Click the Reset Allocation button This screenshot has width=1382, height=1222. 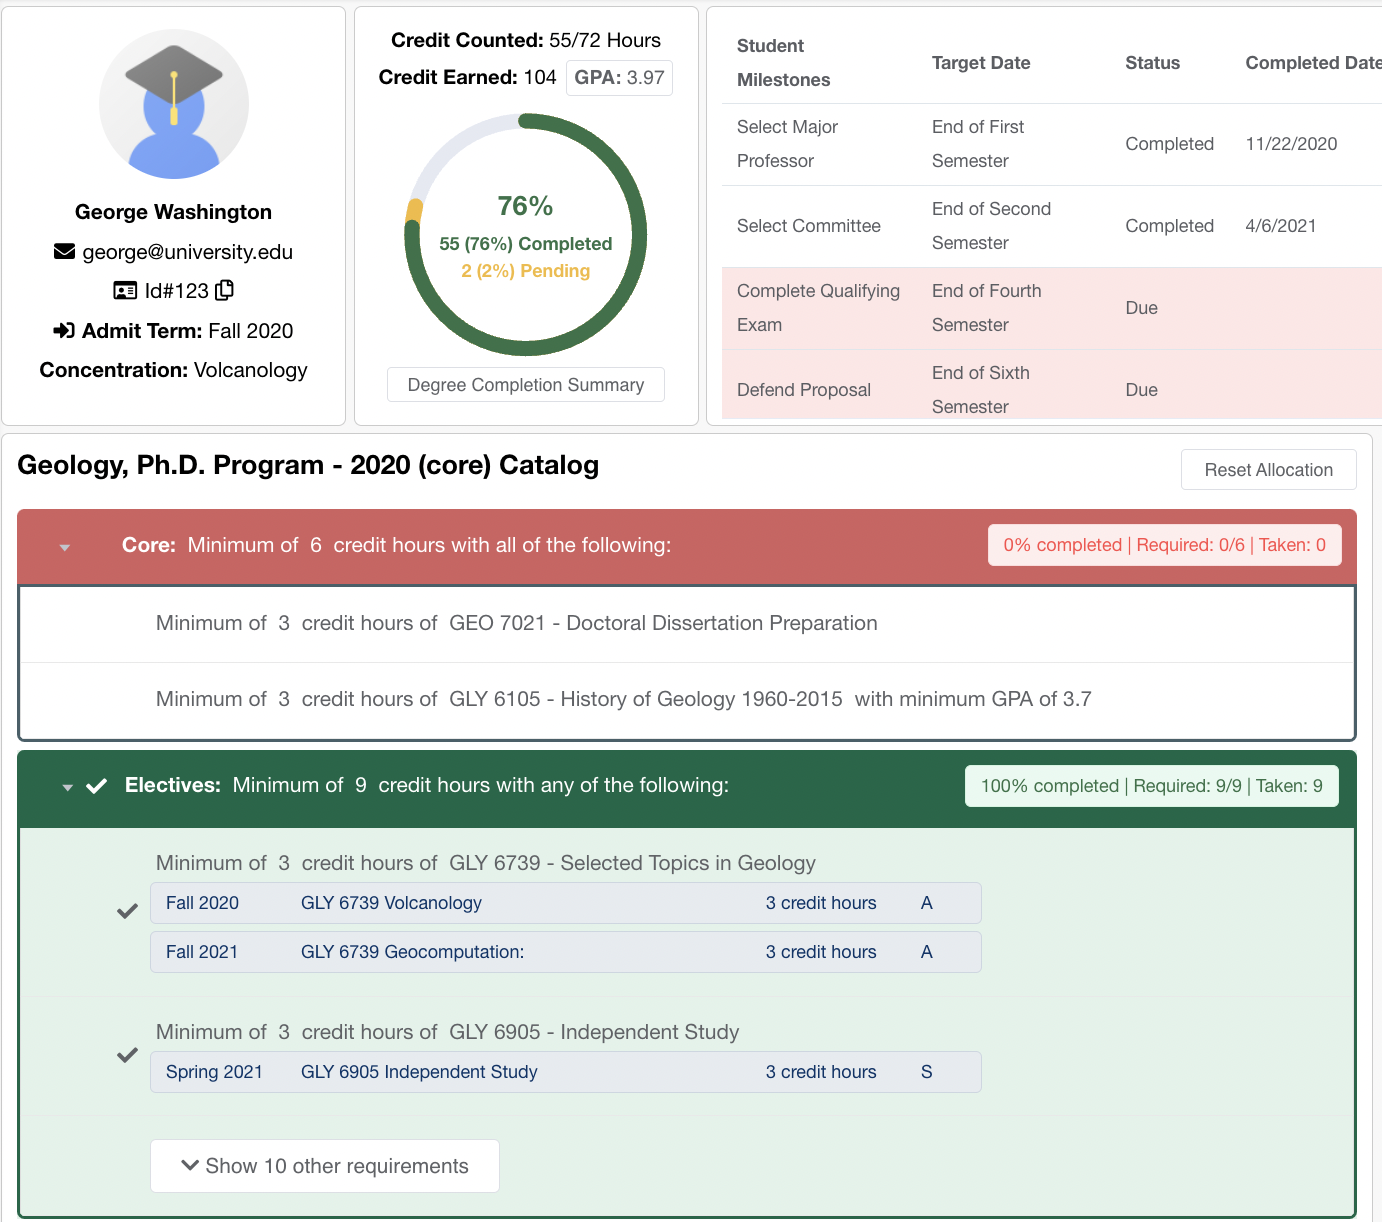(x=1268, y=470)
